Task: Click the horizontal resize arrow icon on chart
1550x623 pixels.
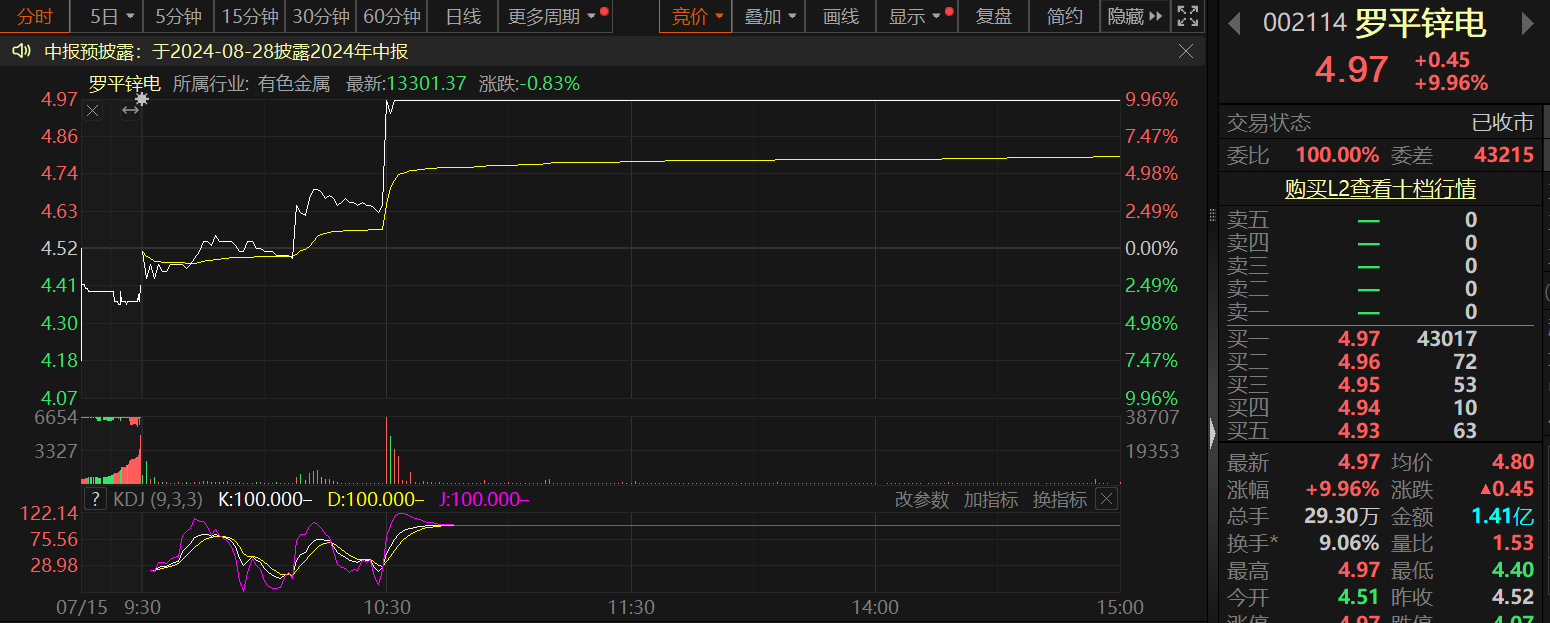Action: pyautogui.click(x=130, y=110)
